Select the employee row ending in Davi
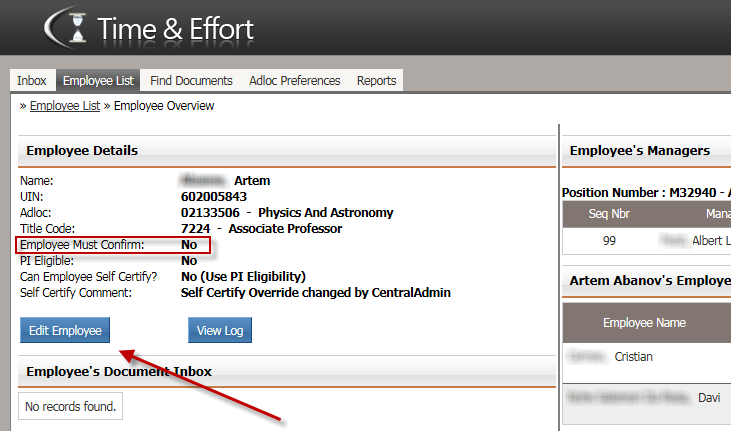This screenshot has height=431, width=731. [x=644, y=398]
